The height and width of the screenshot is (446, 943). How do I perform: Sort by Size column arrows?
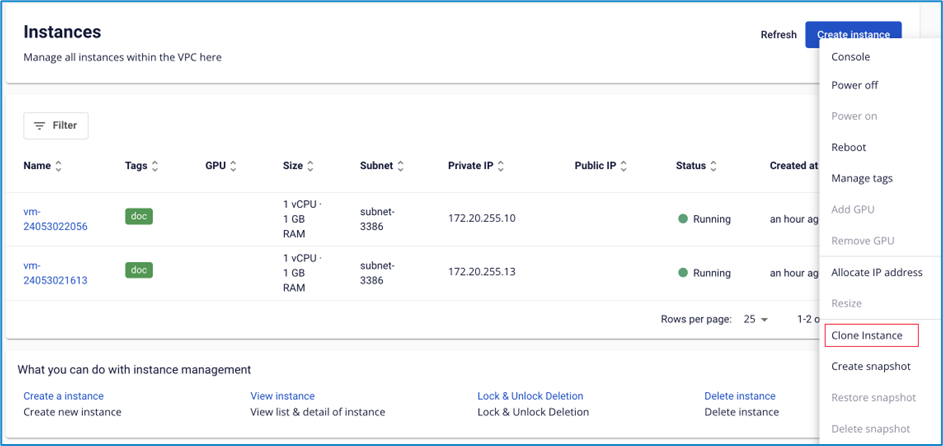coord(311,166)
